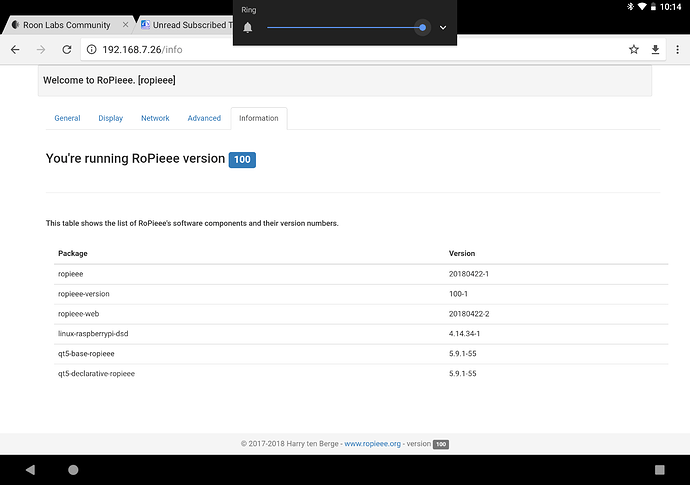The image size is (690, 485).
Task: Open site info icon in address bar
Action: [92, 50]
